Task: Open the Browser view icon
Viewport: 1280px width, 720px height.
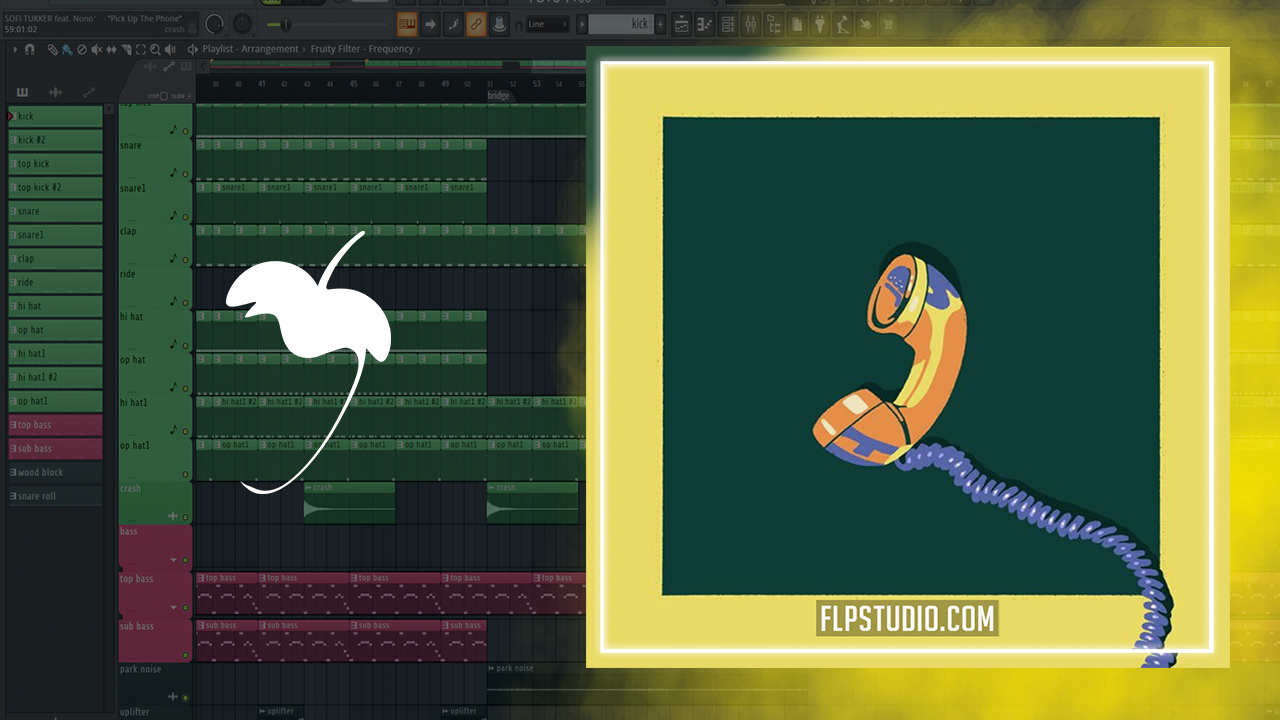Action: pyautogui.click(x=774, y=24)
